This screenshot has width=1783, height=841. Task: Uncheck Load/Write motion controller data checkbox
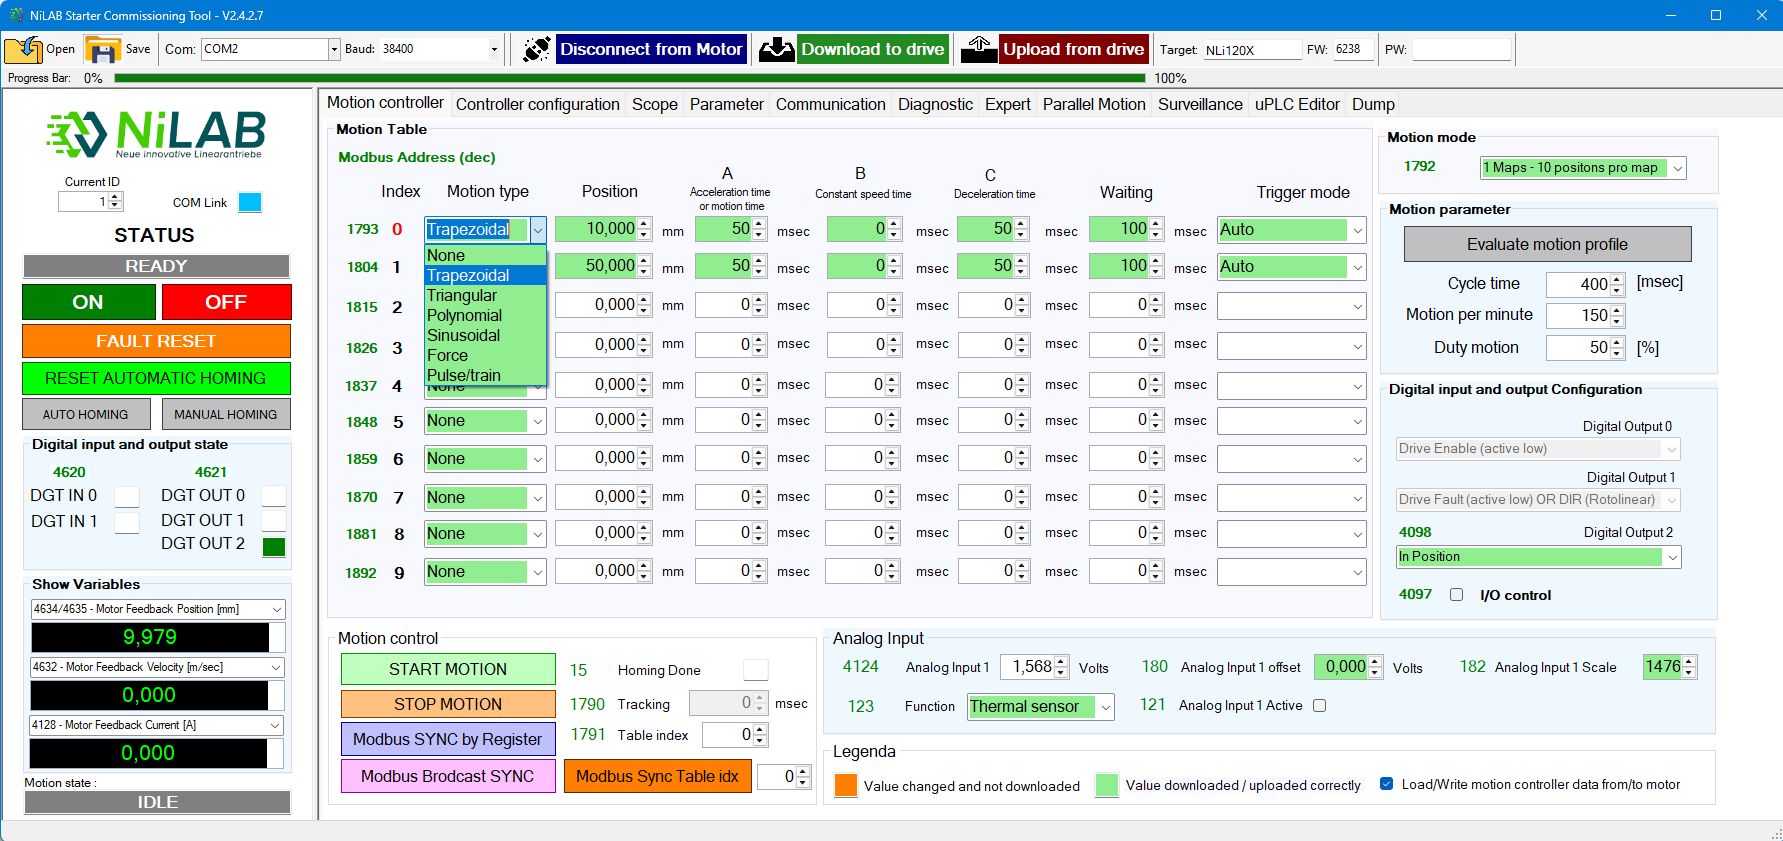(1386, 785)
